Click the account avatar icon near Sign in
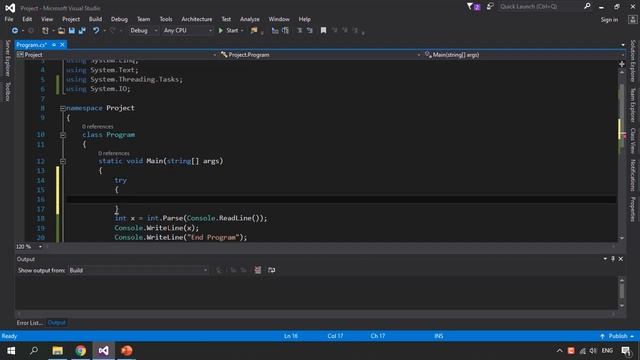640x360 pixels. 633,19
